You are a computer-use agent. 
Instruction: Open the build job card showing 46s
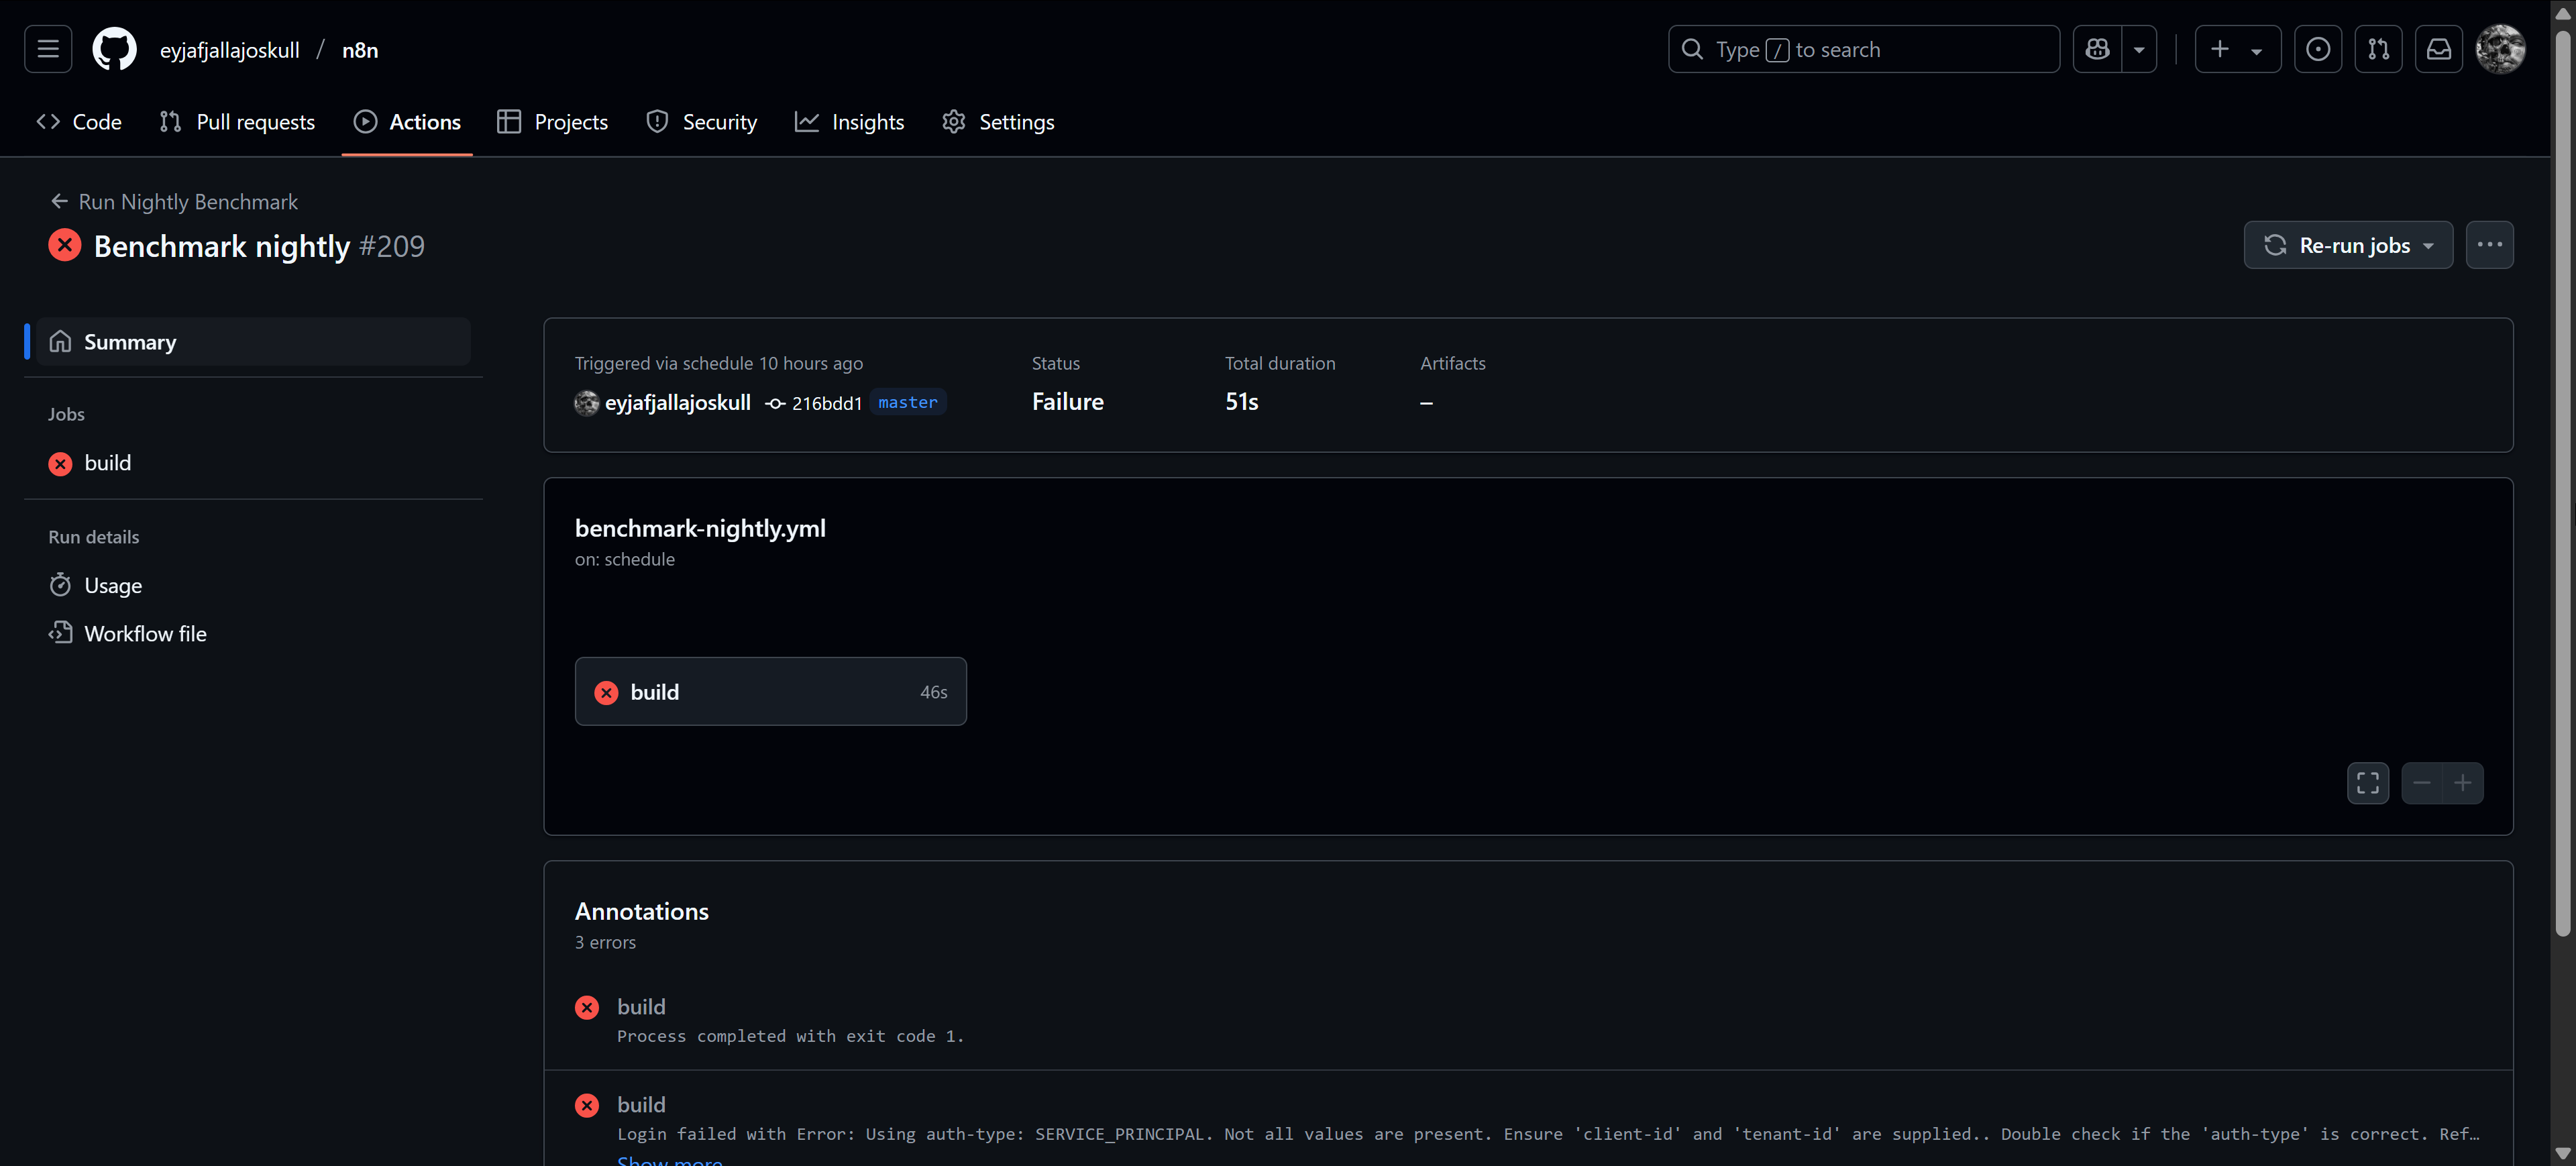click(770, 691)
